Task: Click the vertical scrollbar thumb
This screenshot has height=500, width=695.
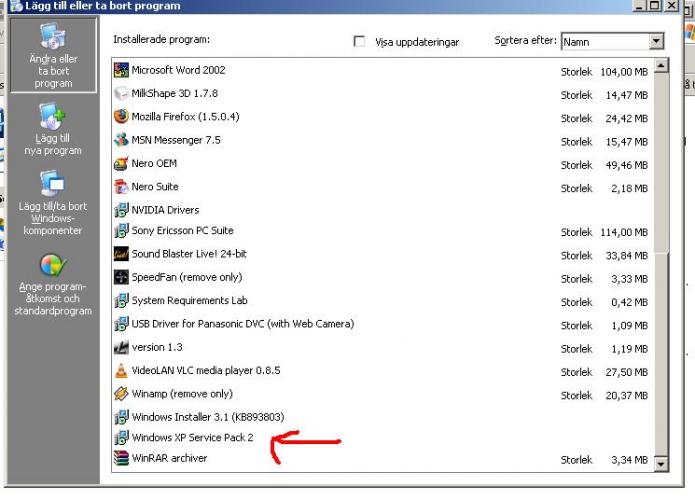Action: (661, 163)
